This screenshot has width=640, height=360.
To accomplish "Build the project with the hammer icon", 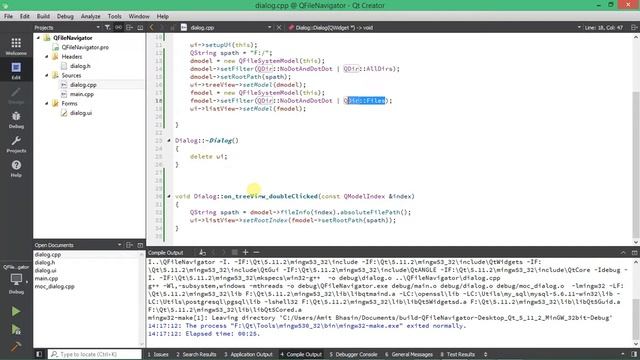I will click(x=16, y=346).
